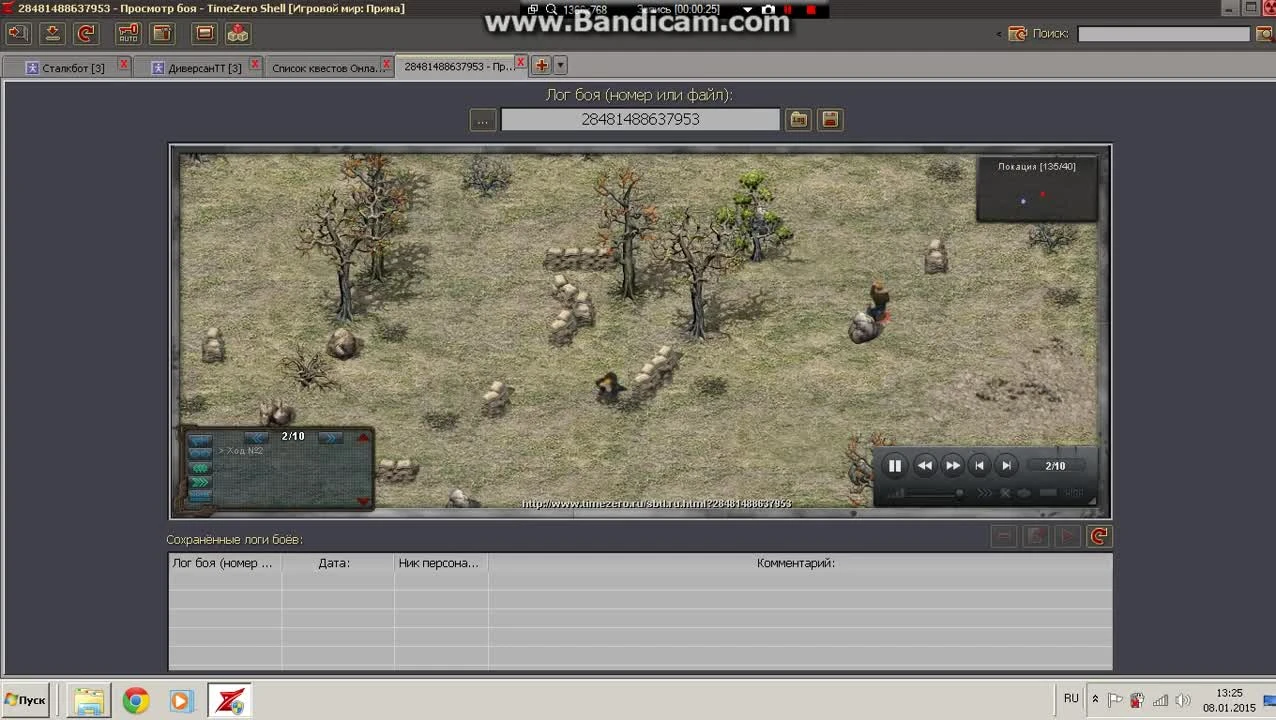Click the Лог боя column header

[225, 563]
